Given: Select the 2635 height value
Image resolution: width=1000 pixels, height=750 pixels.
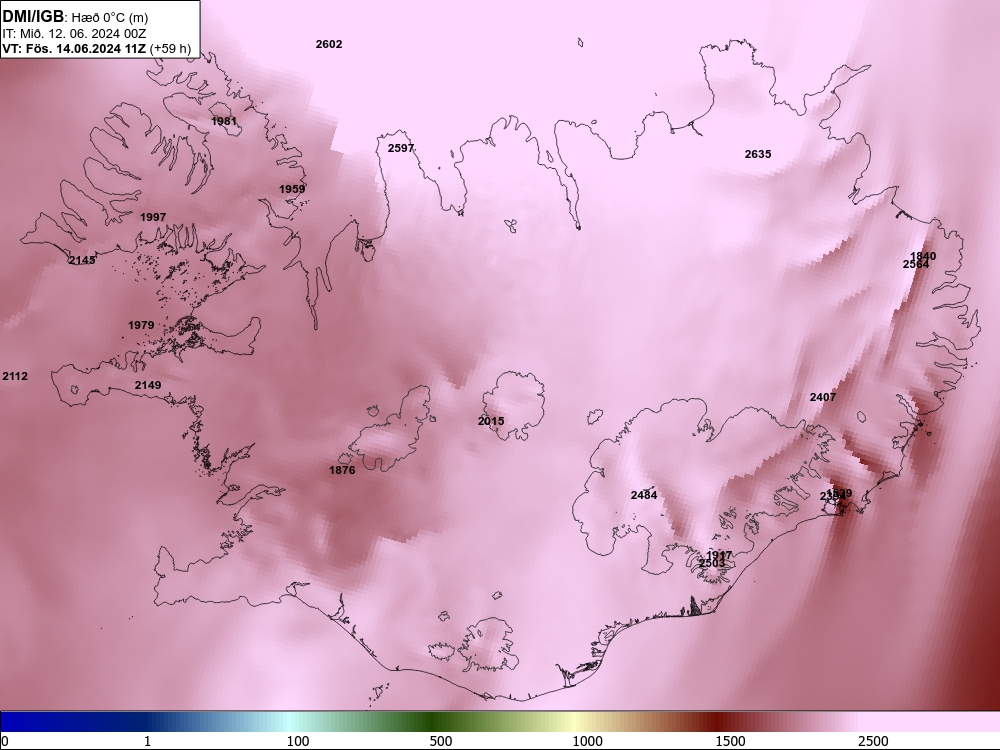Looking at the screenshot, I should [x=758, y=154].
